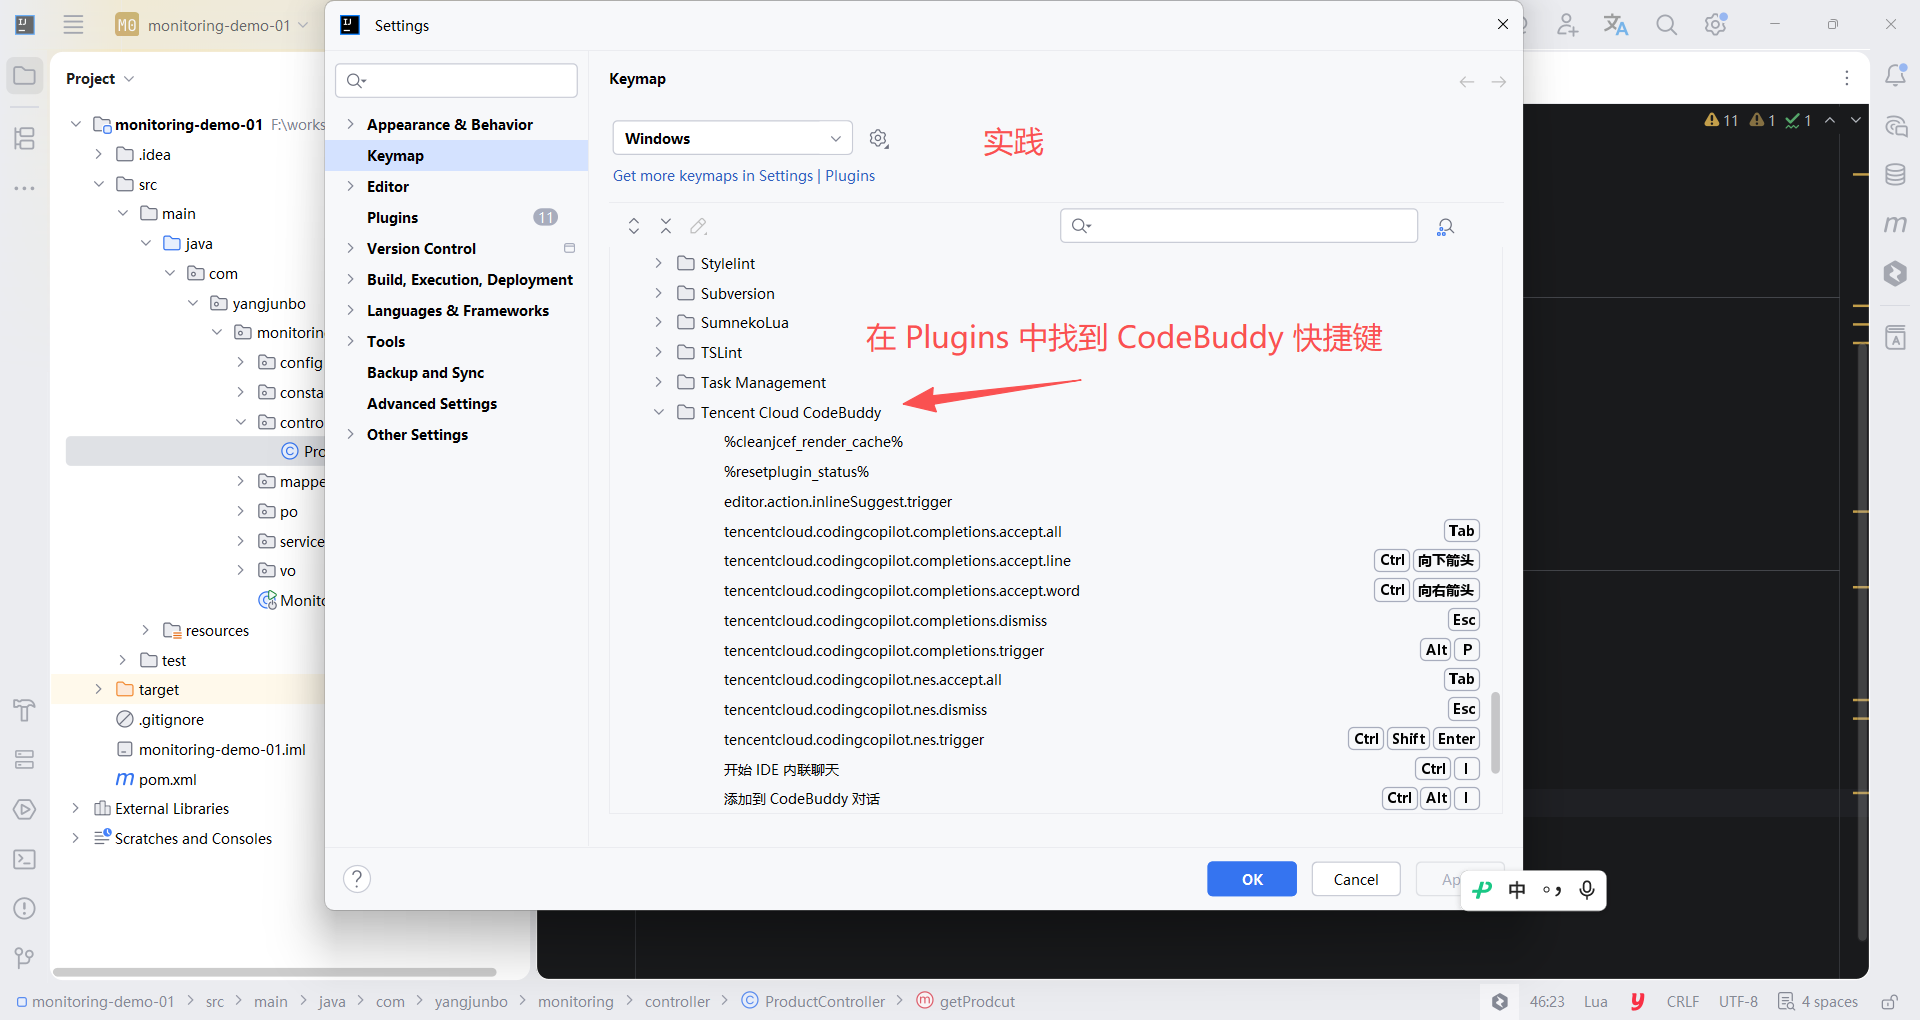Click the keymap list vertical scrollbar

tap(1496, 732)
